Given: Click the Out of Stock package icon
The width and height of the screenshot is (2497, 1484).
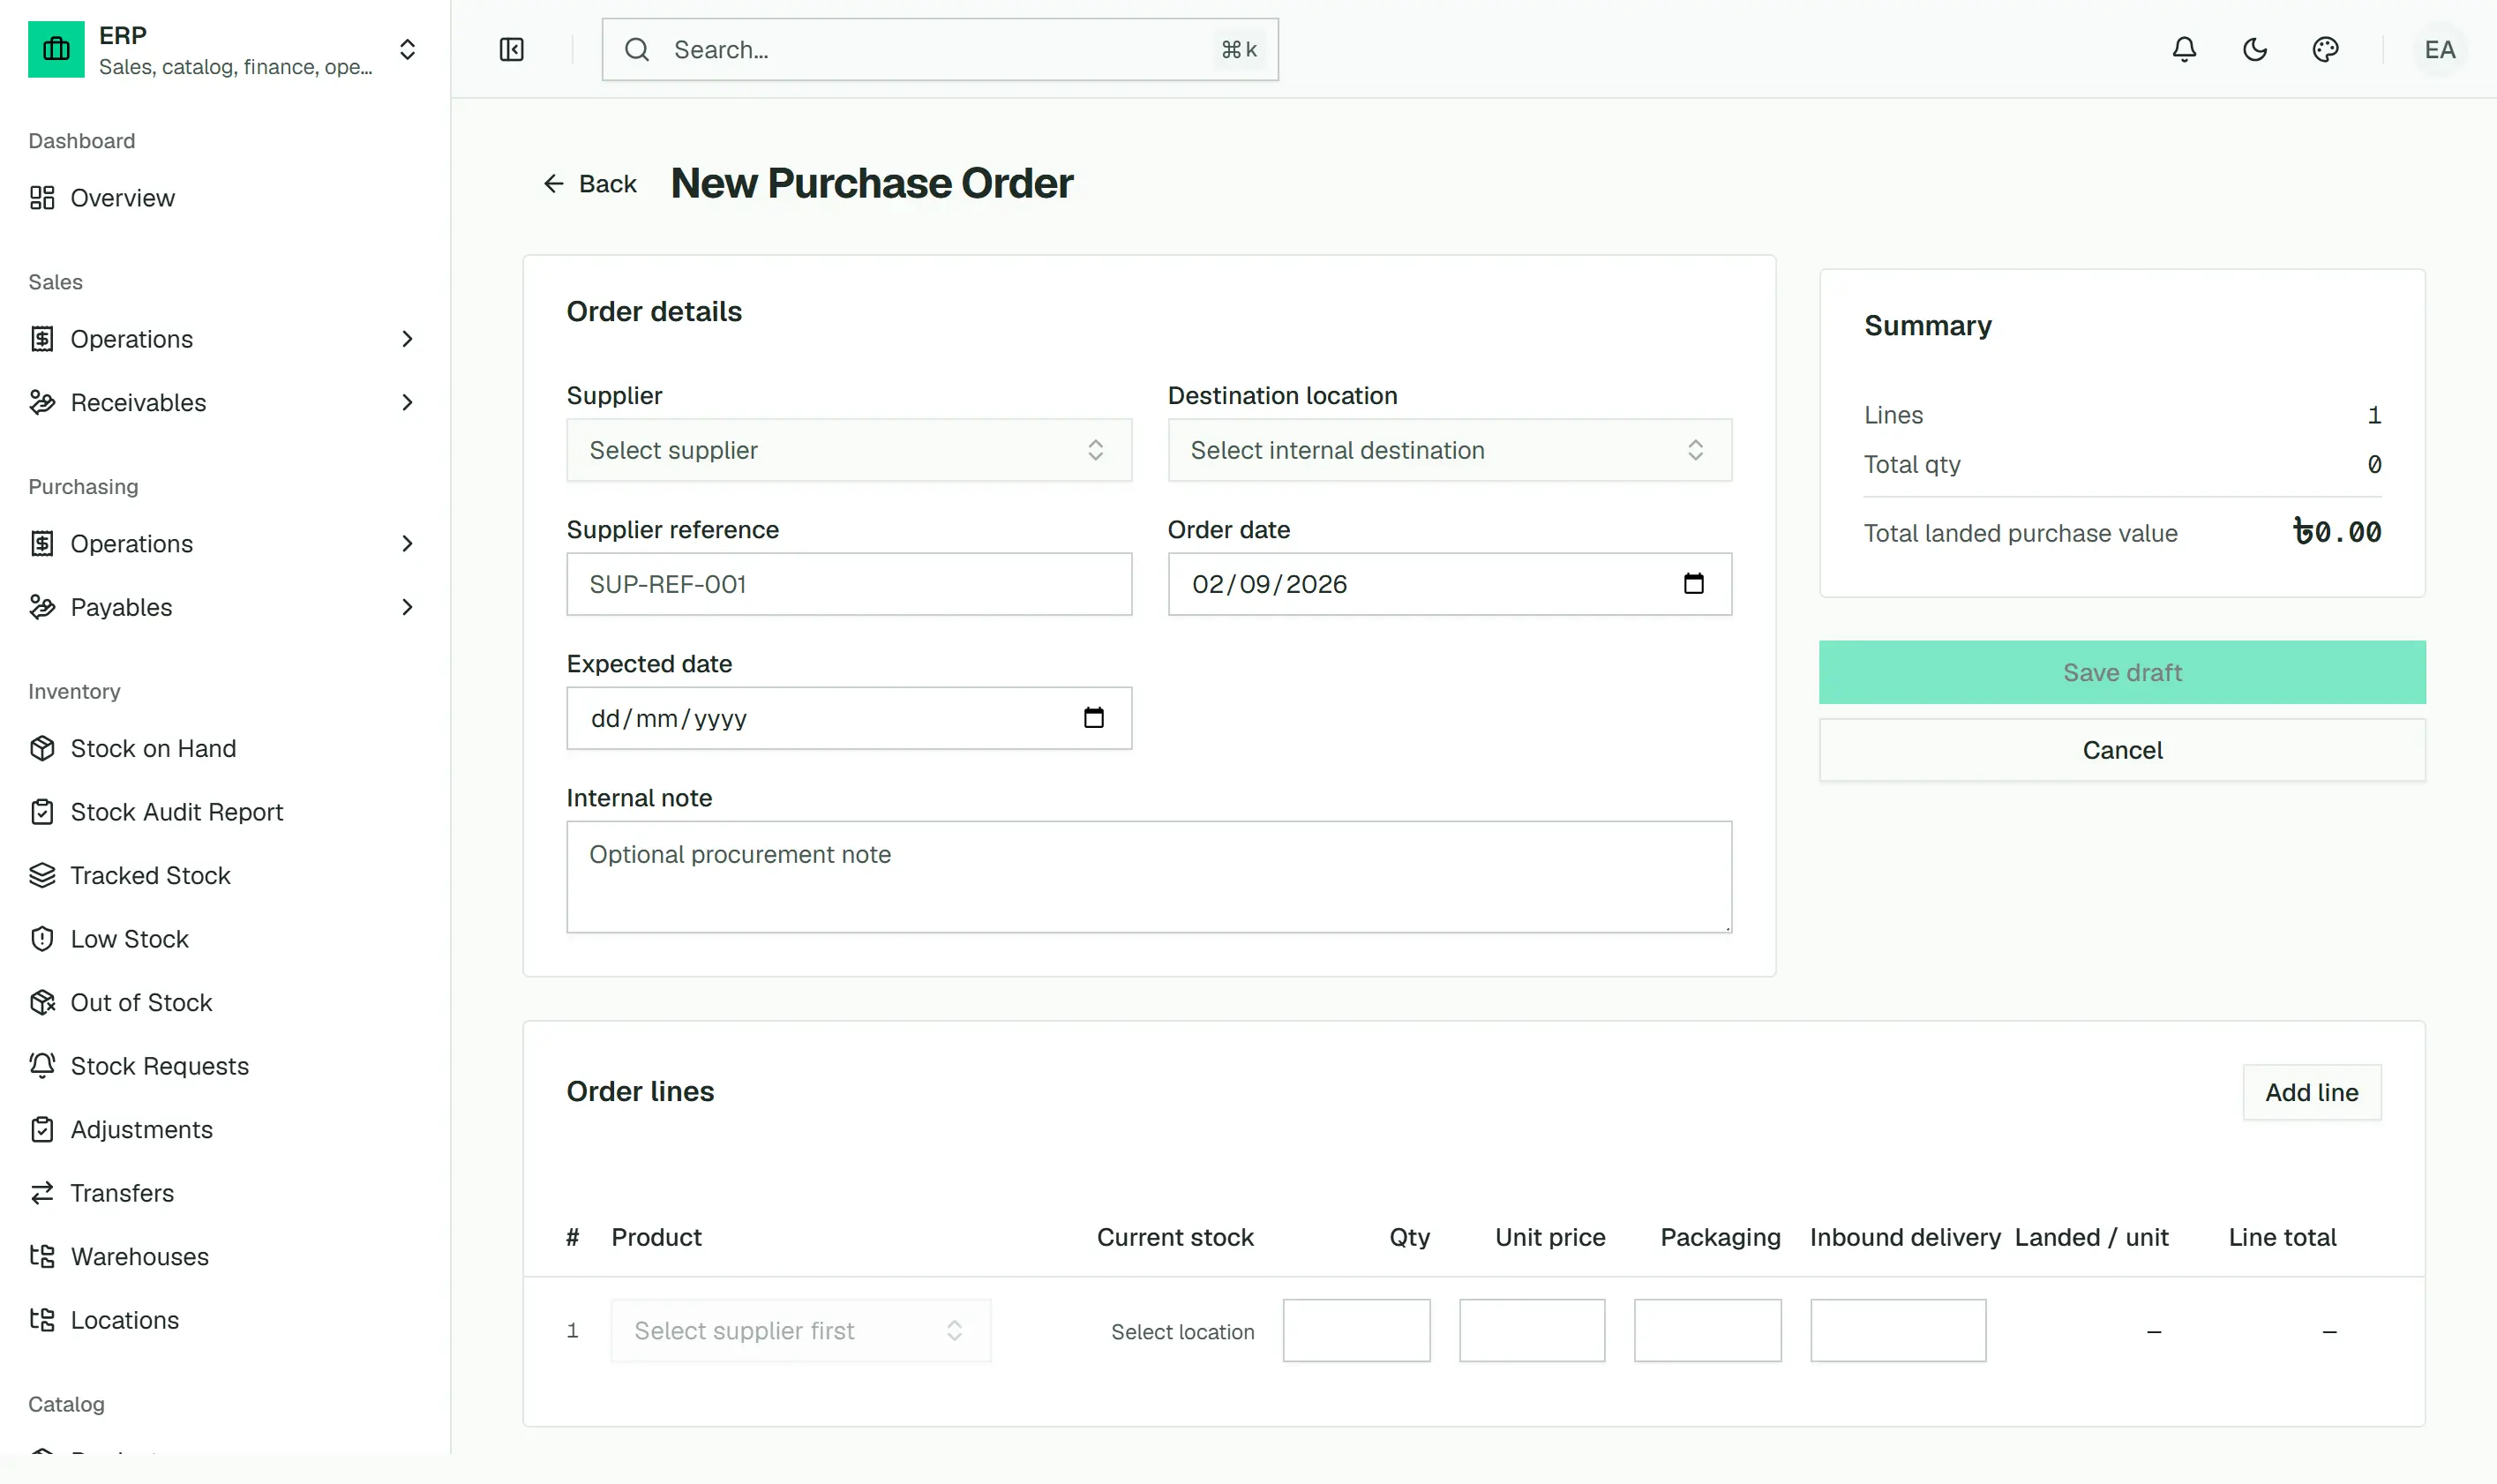Looking at the screenshot, I should 42,1002.
